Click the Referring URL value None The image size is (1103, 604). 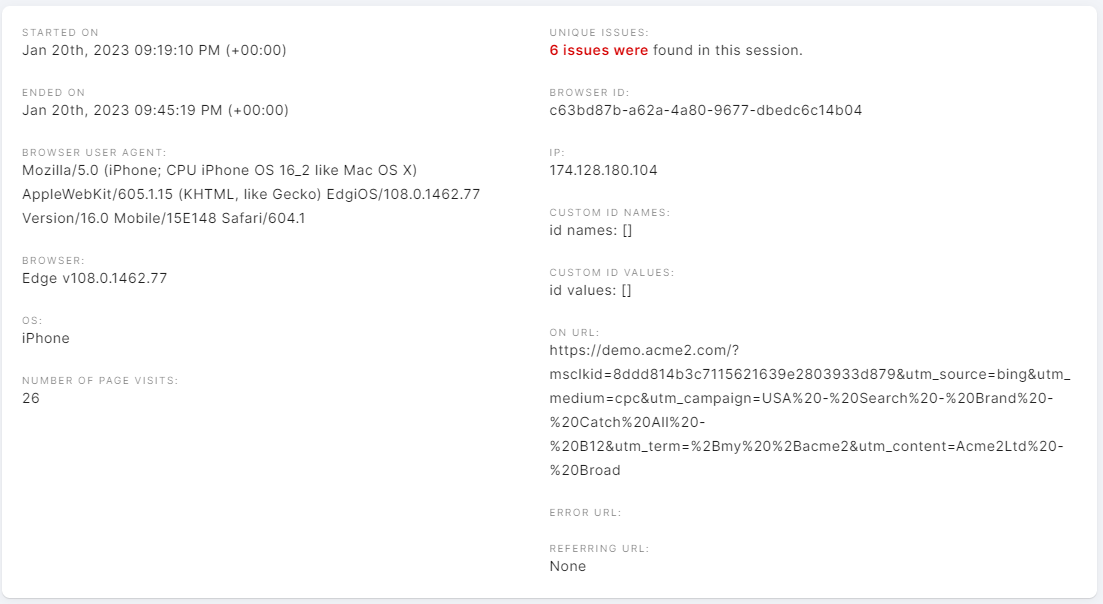[x=568, y=566]
